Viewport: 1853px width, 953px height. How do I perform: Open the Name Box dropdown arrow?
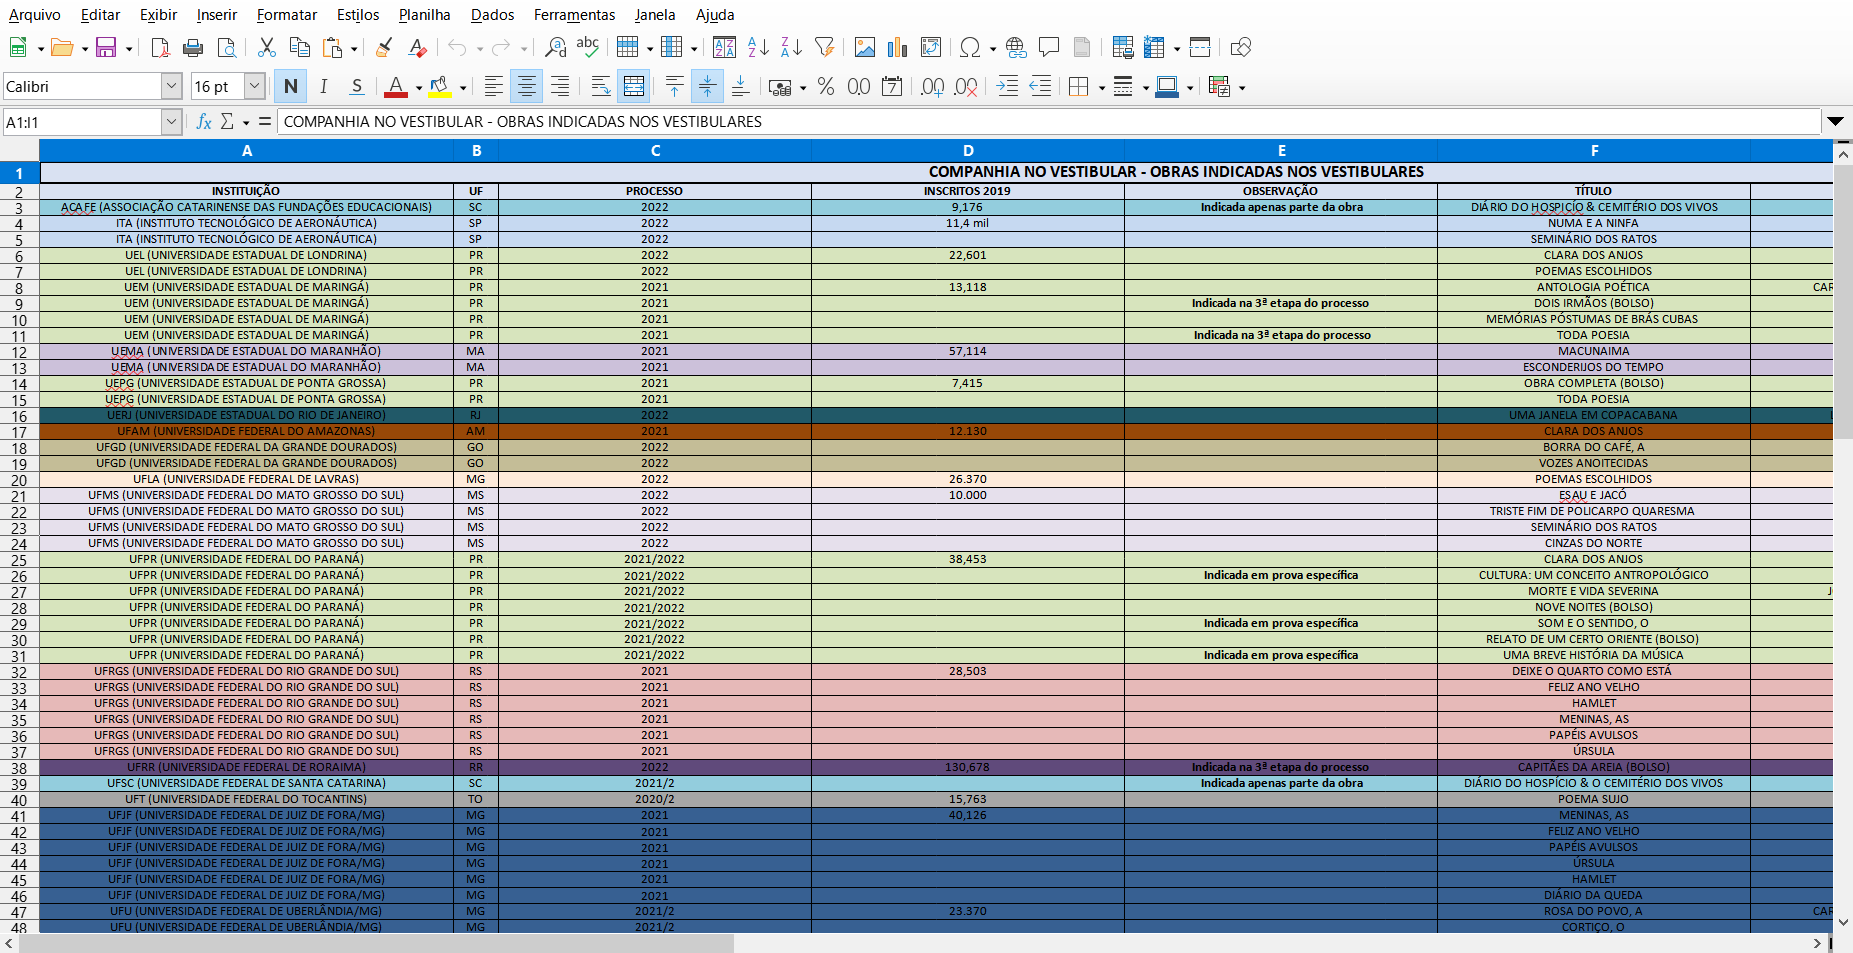[x=171, y=122]
